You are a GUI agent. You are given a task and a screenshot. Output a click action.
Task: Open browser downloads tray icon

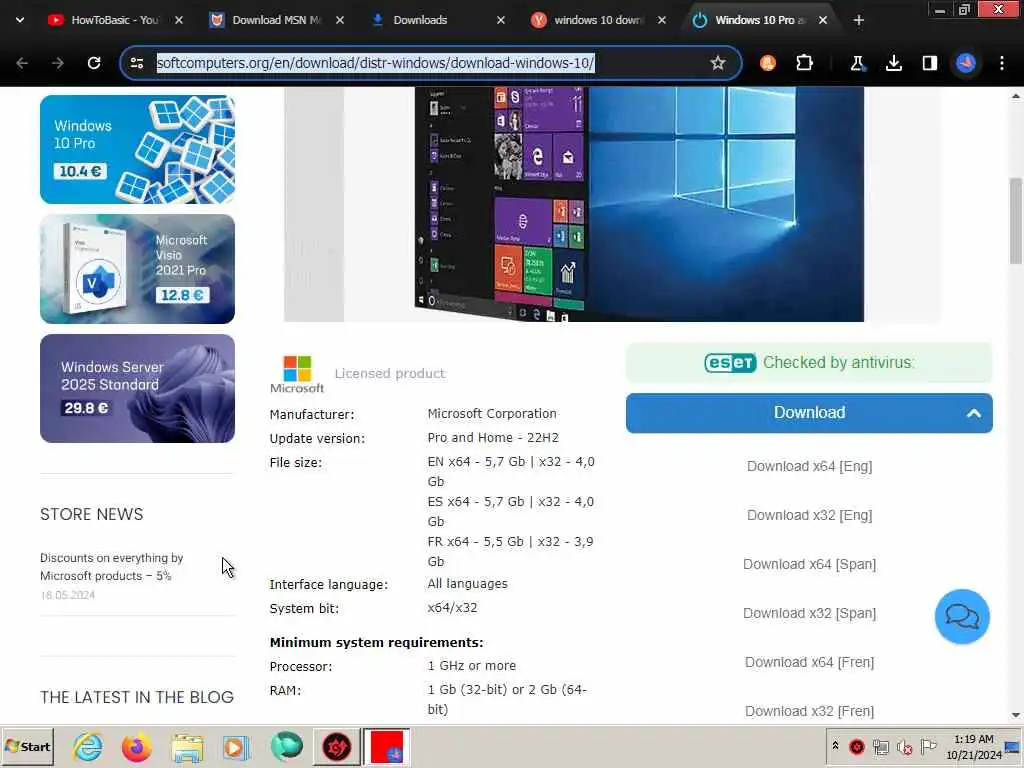point(893,63)
